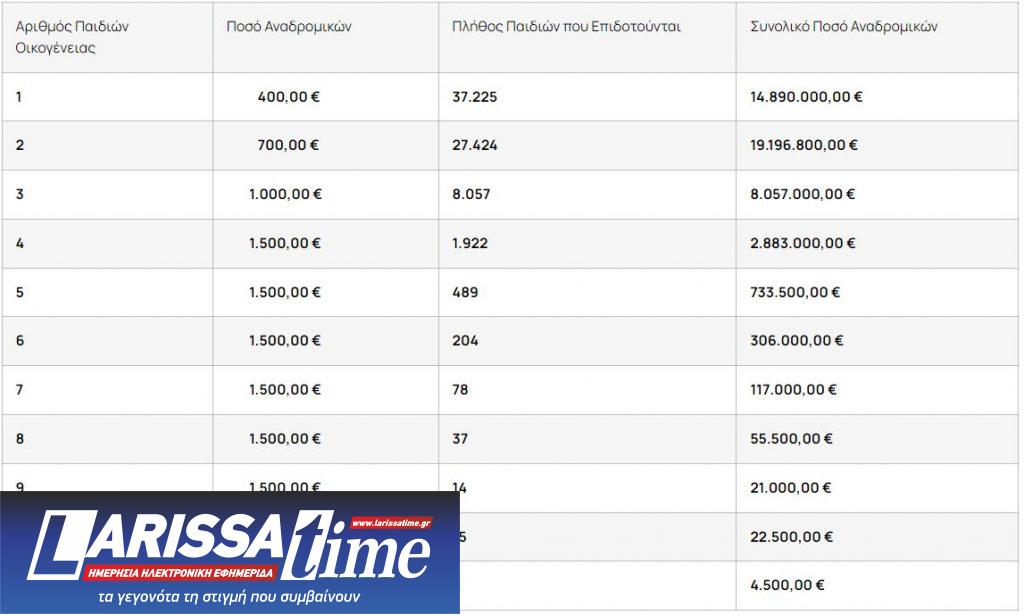Click the 1.000,00 € amount cell
The width and height of the screenshot is (1024, 615).
coord(285,195)
